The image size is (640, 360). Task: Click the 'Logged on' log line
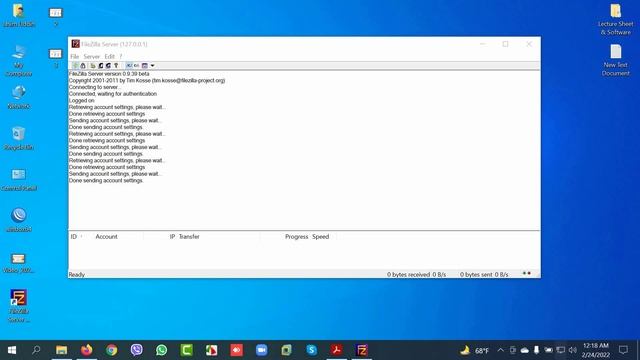(82, 100)
